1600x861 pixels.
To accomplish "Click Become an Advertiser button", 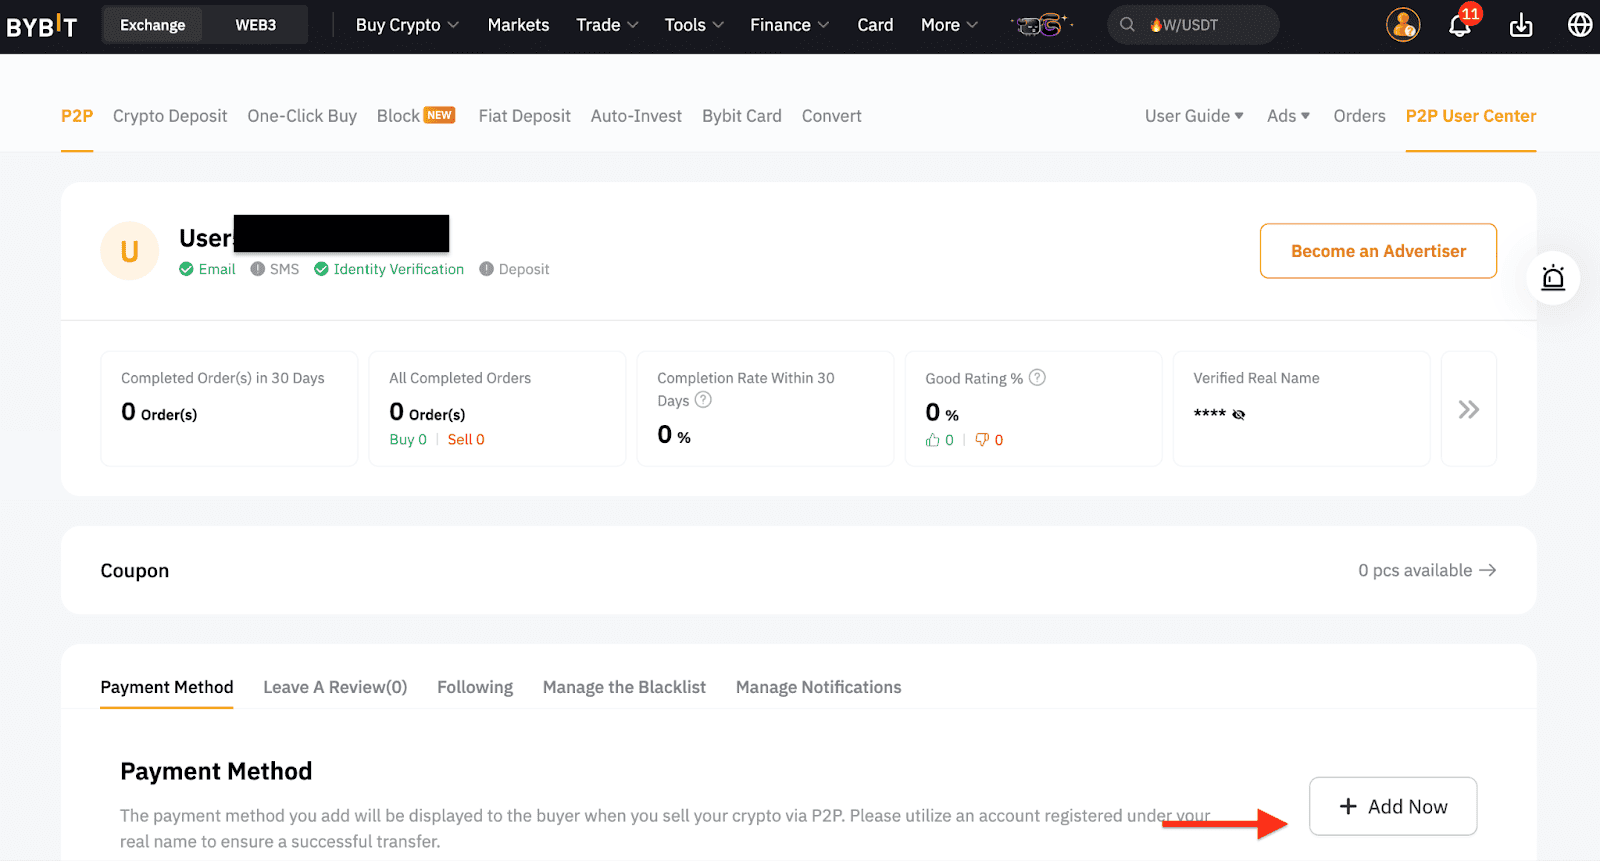I will (1378, 251).
